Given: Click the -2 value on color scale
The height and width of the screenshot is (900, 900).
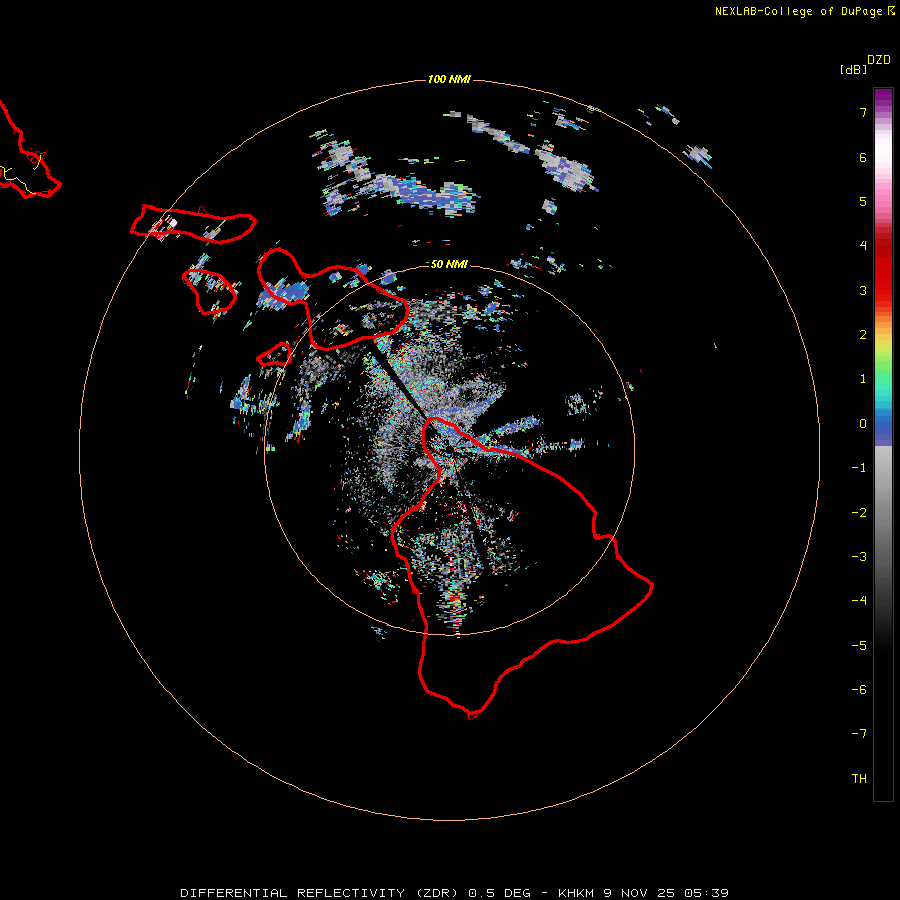Looking at the screenshot, I should (859, 513).
